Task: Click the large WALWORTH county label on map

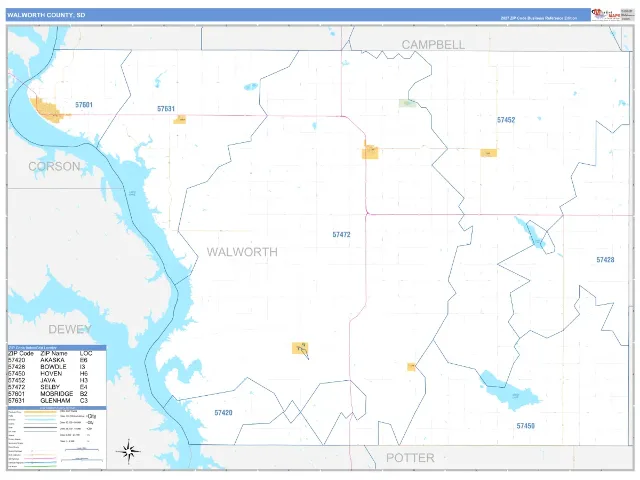Action: point(242,252)
